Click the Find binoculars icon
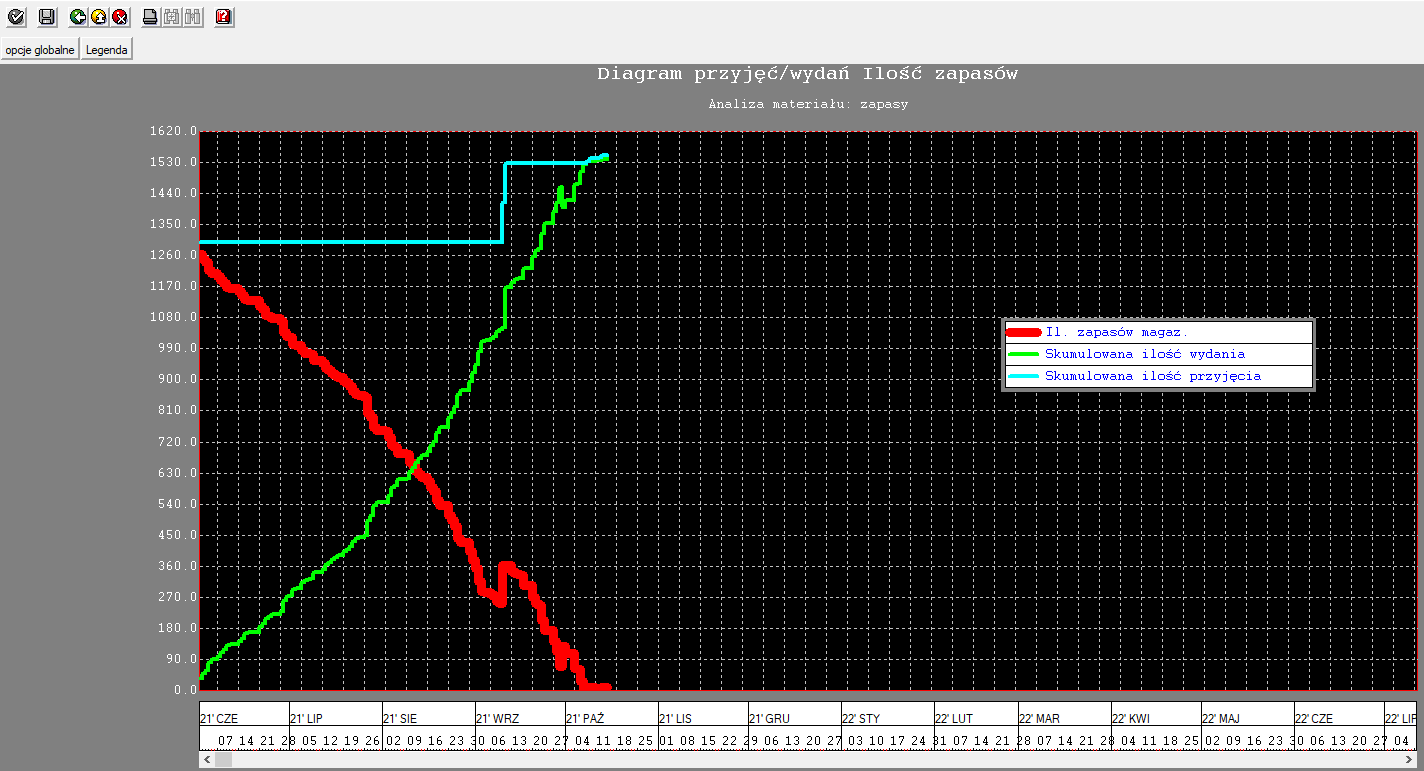1424x771 pixels. click(x=171, y=16)
